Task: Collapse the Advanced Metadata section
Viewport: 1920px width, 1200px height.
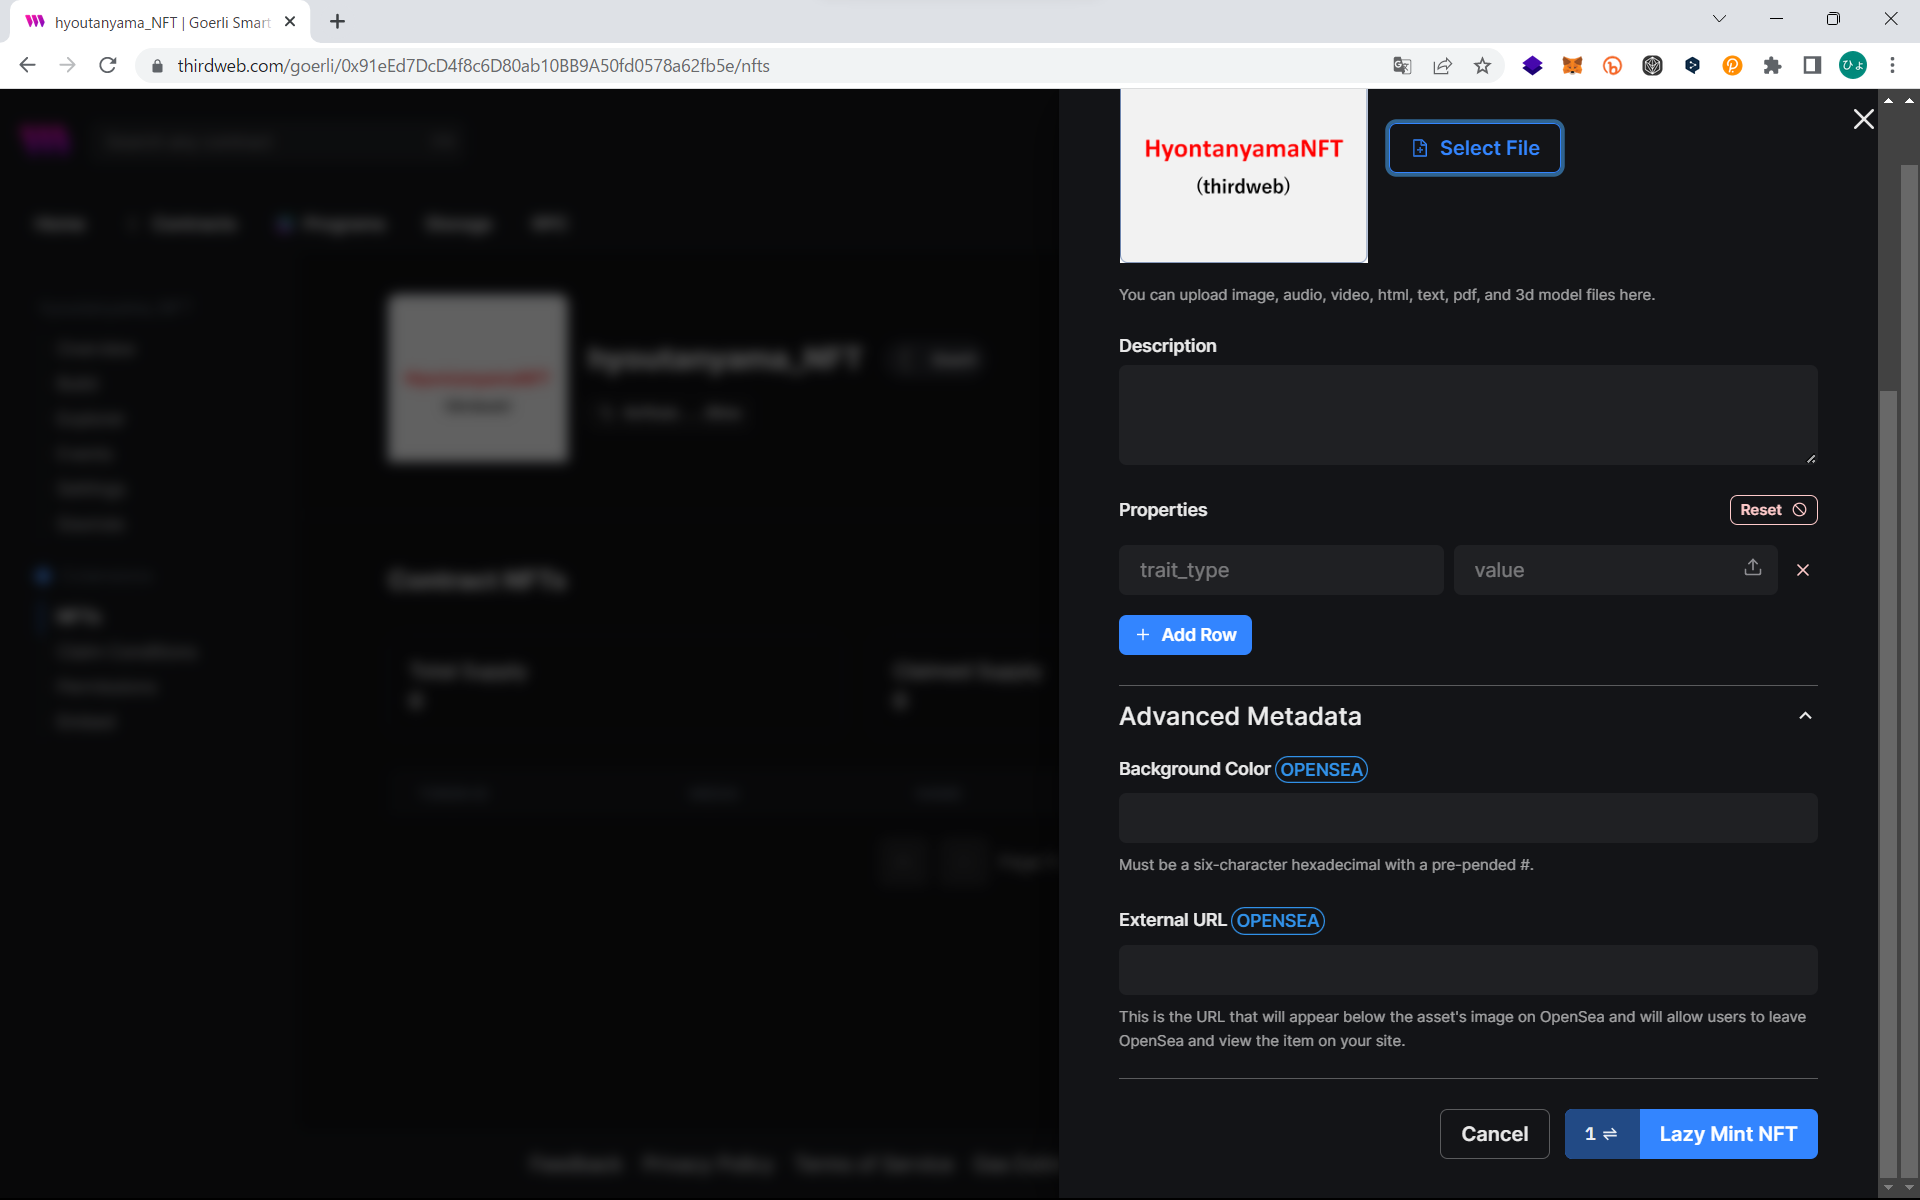Action: tap(1805, 716)
